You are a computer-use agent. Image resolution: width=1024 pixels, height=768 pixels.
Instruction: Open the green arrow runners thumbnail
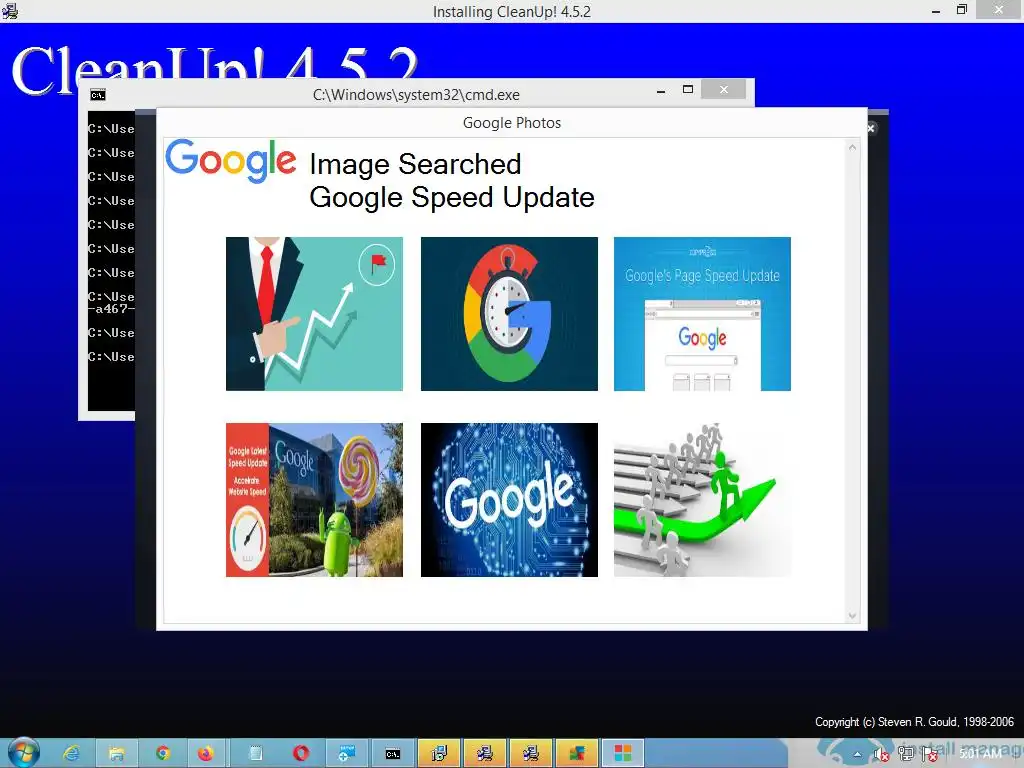(x=702, y=500)
